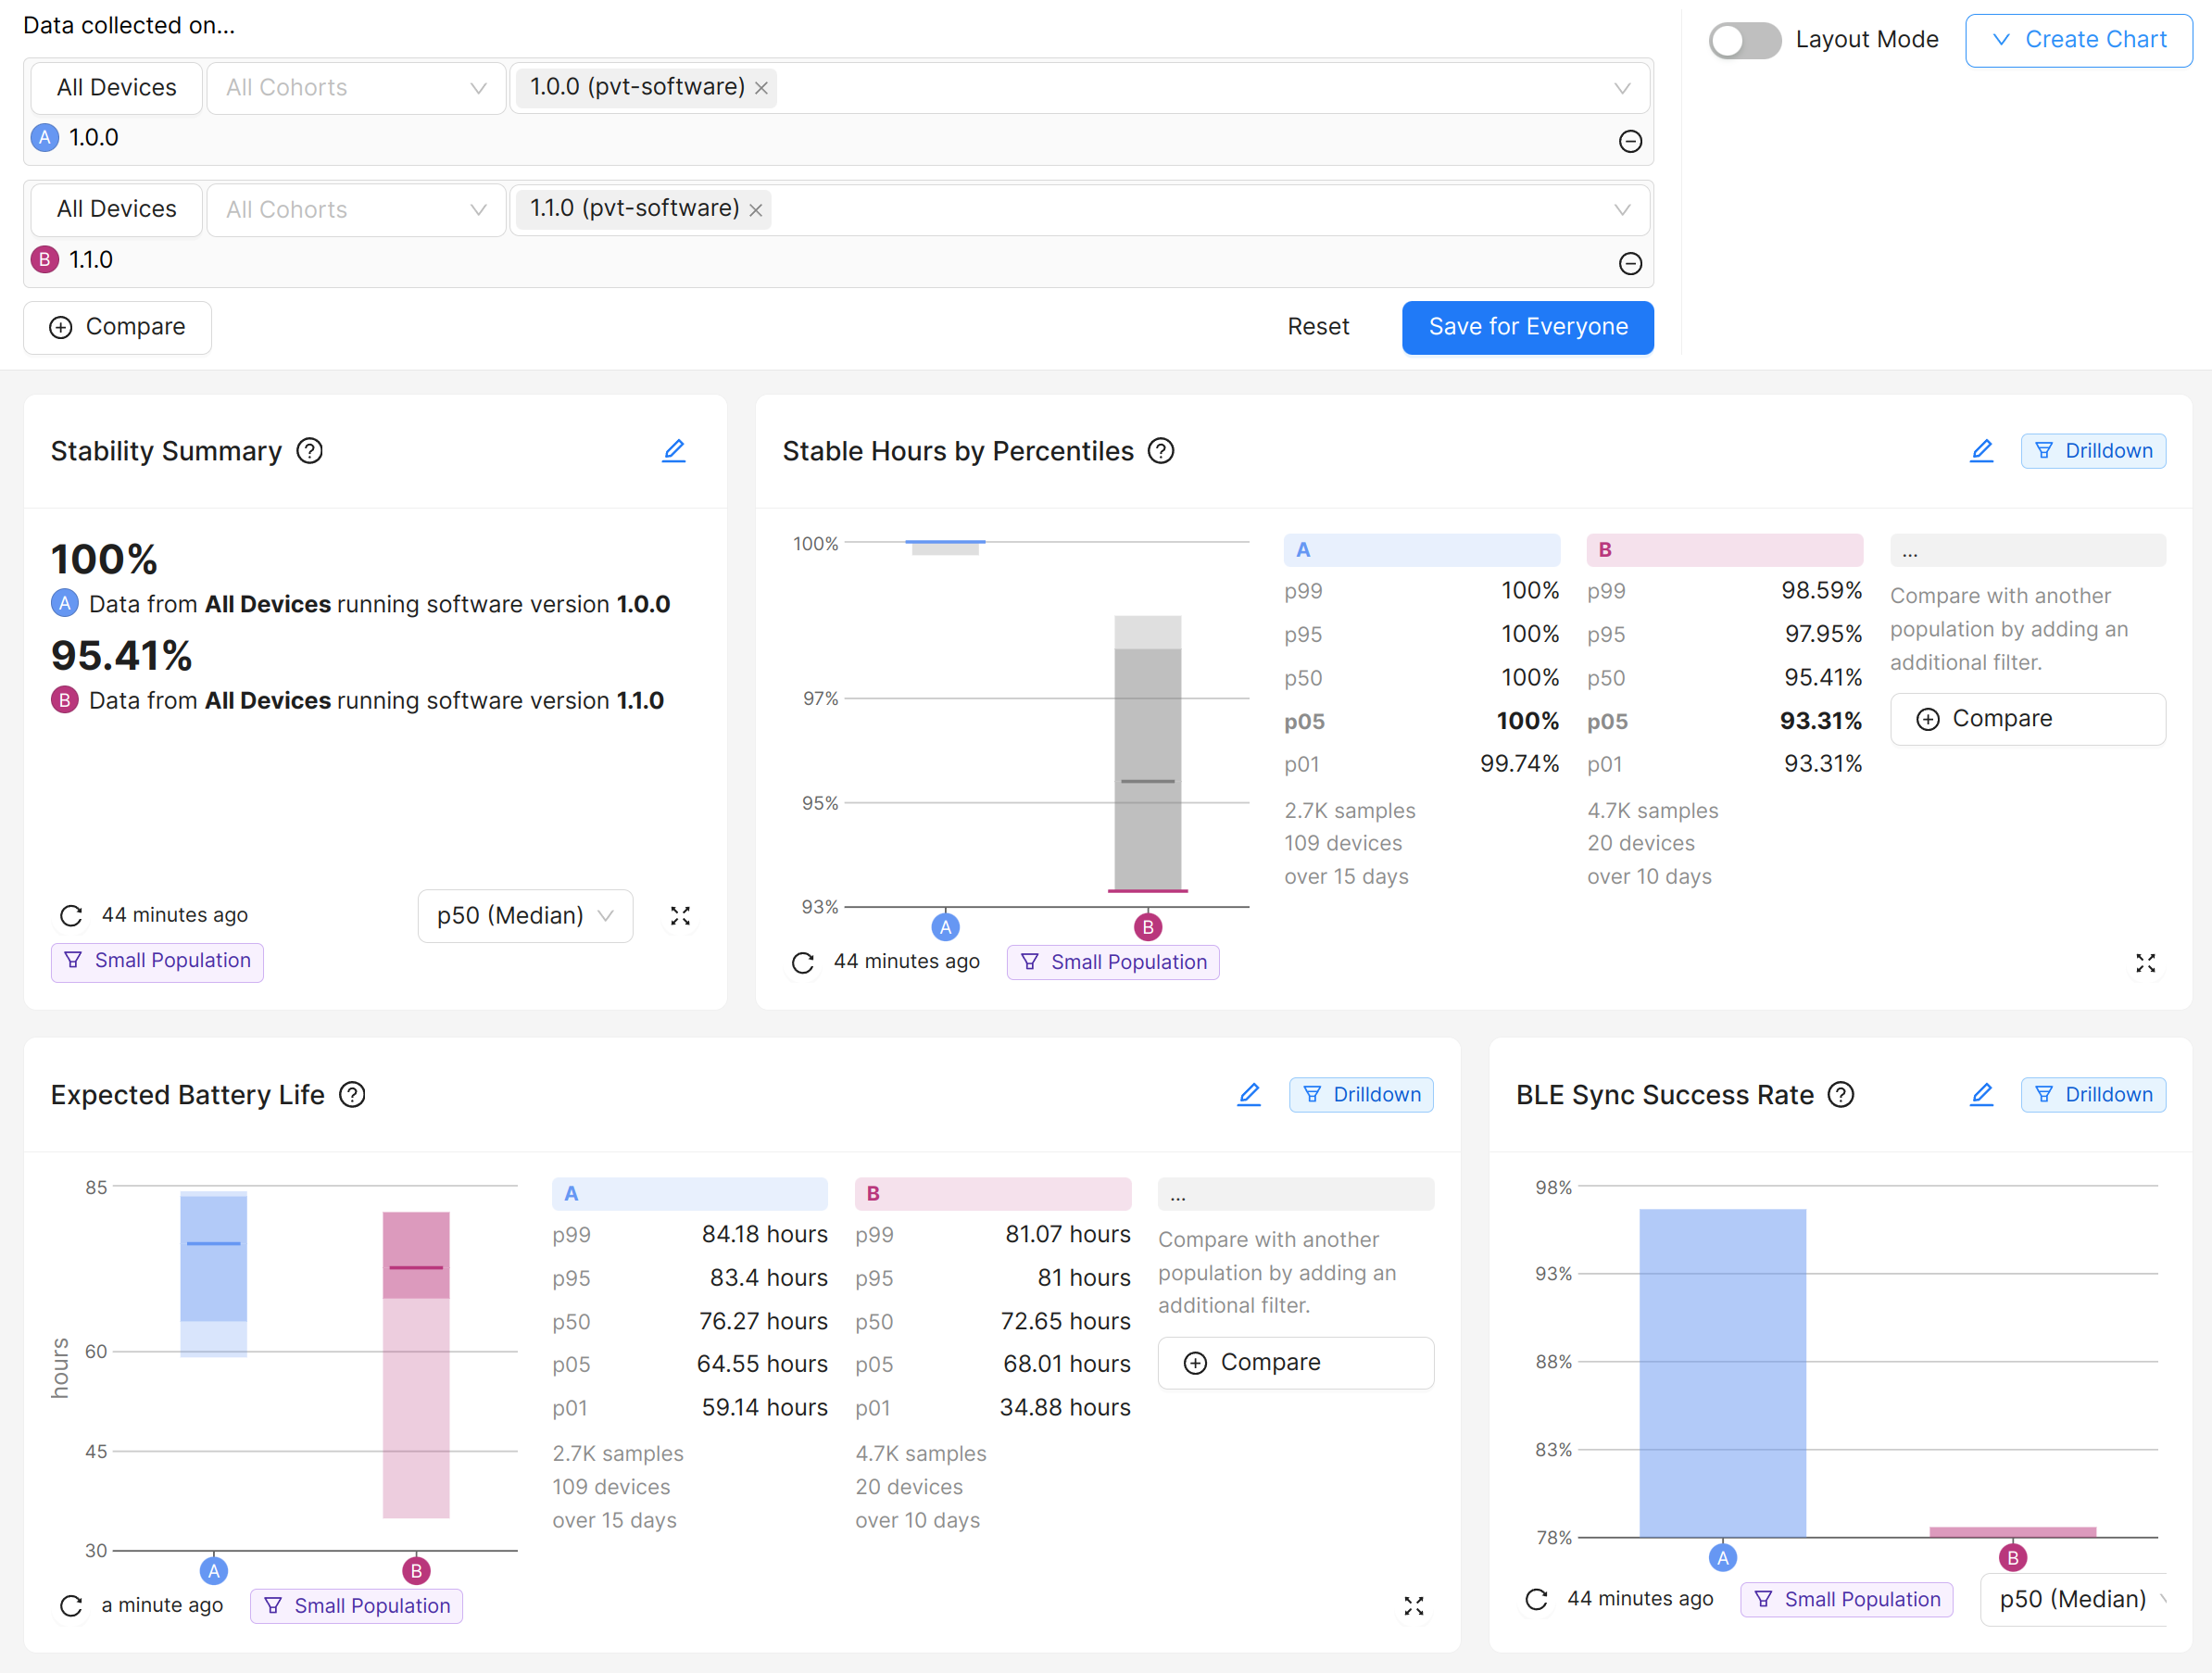Click the Reset link

click(1318, 327)
